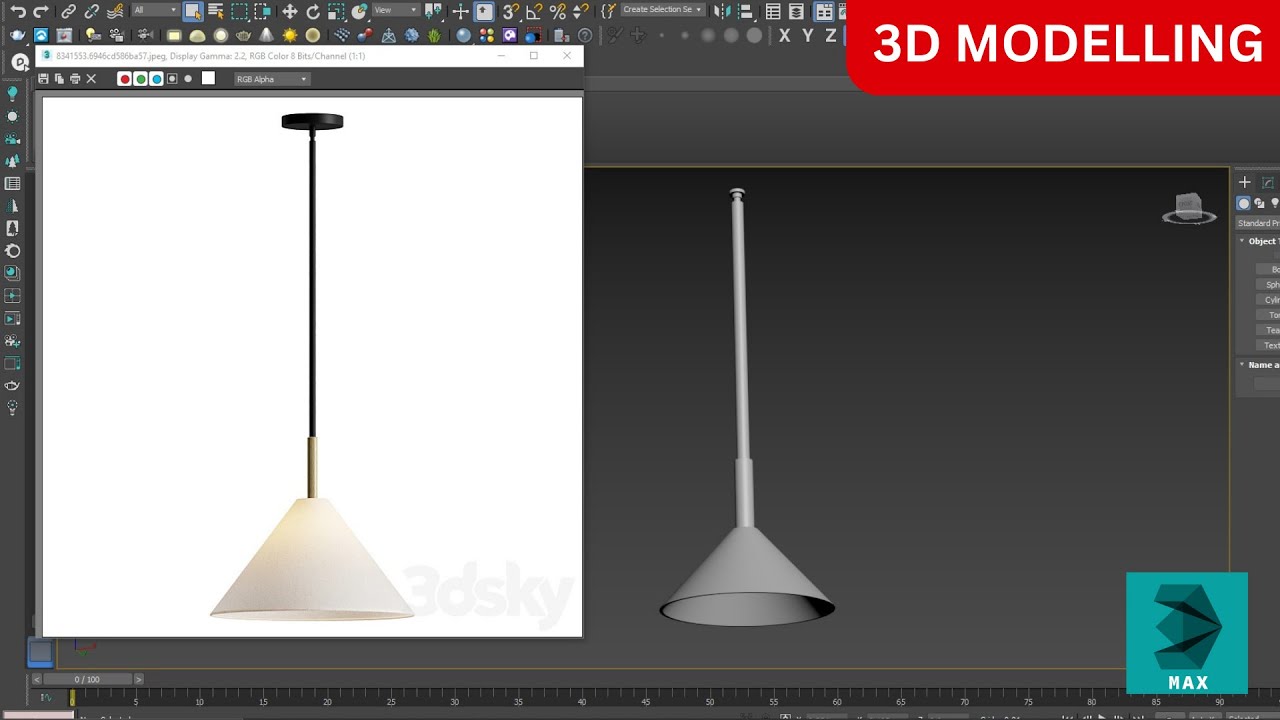Click the time slider showing 0 / 100

(x=87, y=679)
